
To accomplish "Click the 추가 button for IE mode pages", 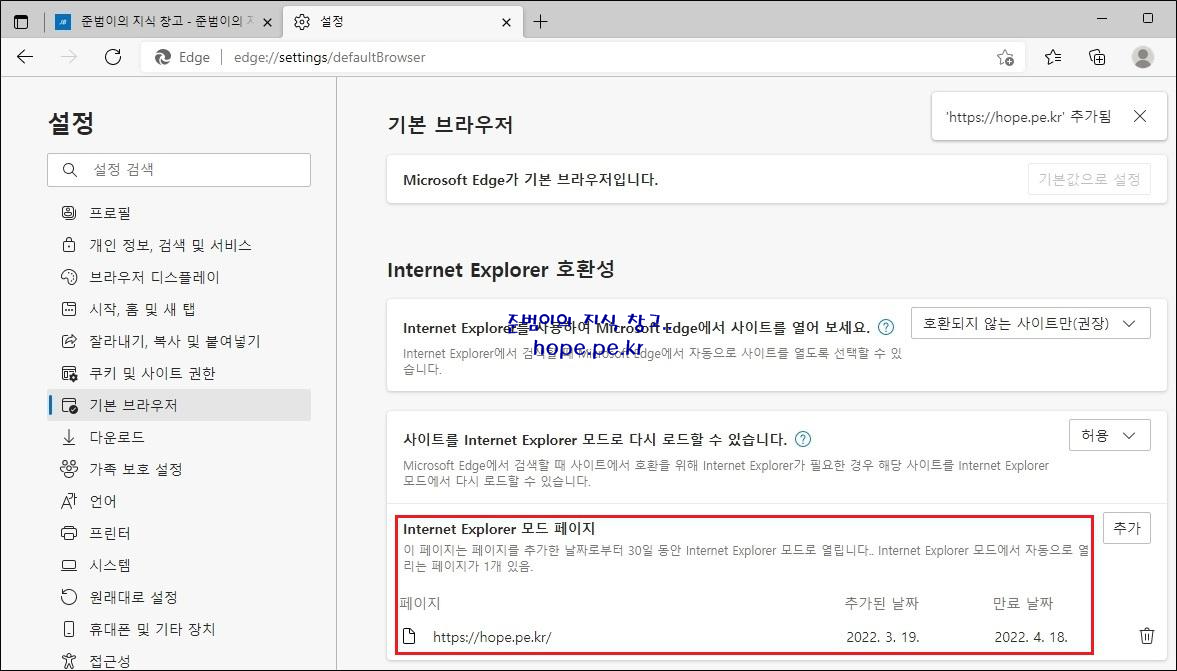I will click(1127, 528).
